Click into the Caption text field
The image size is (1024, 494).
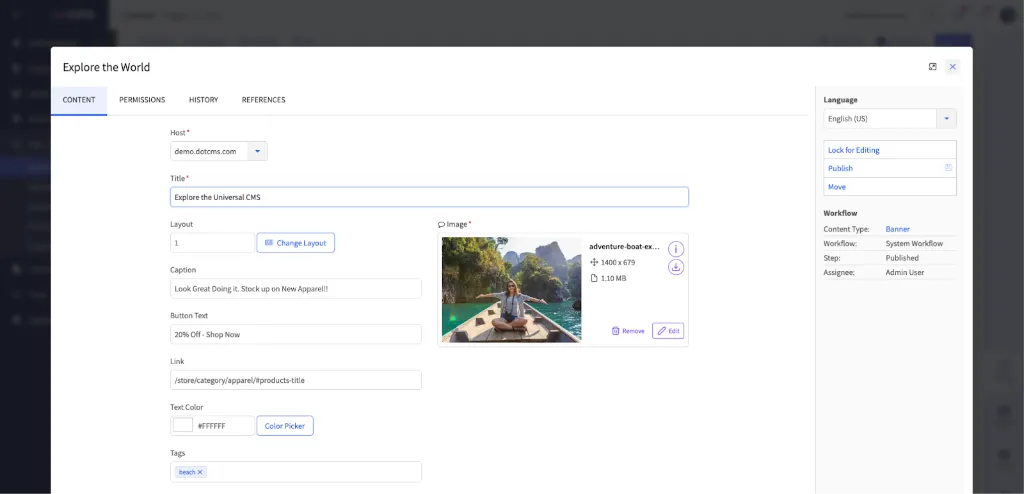295,288
